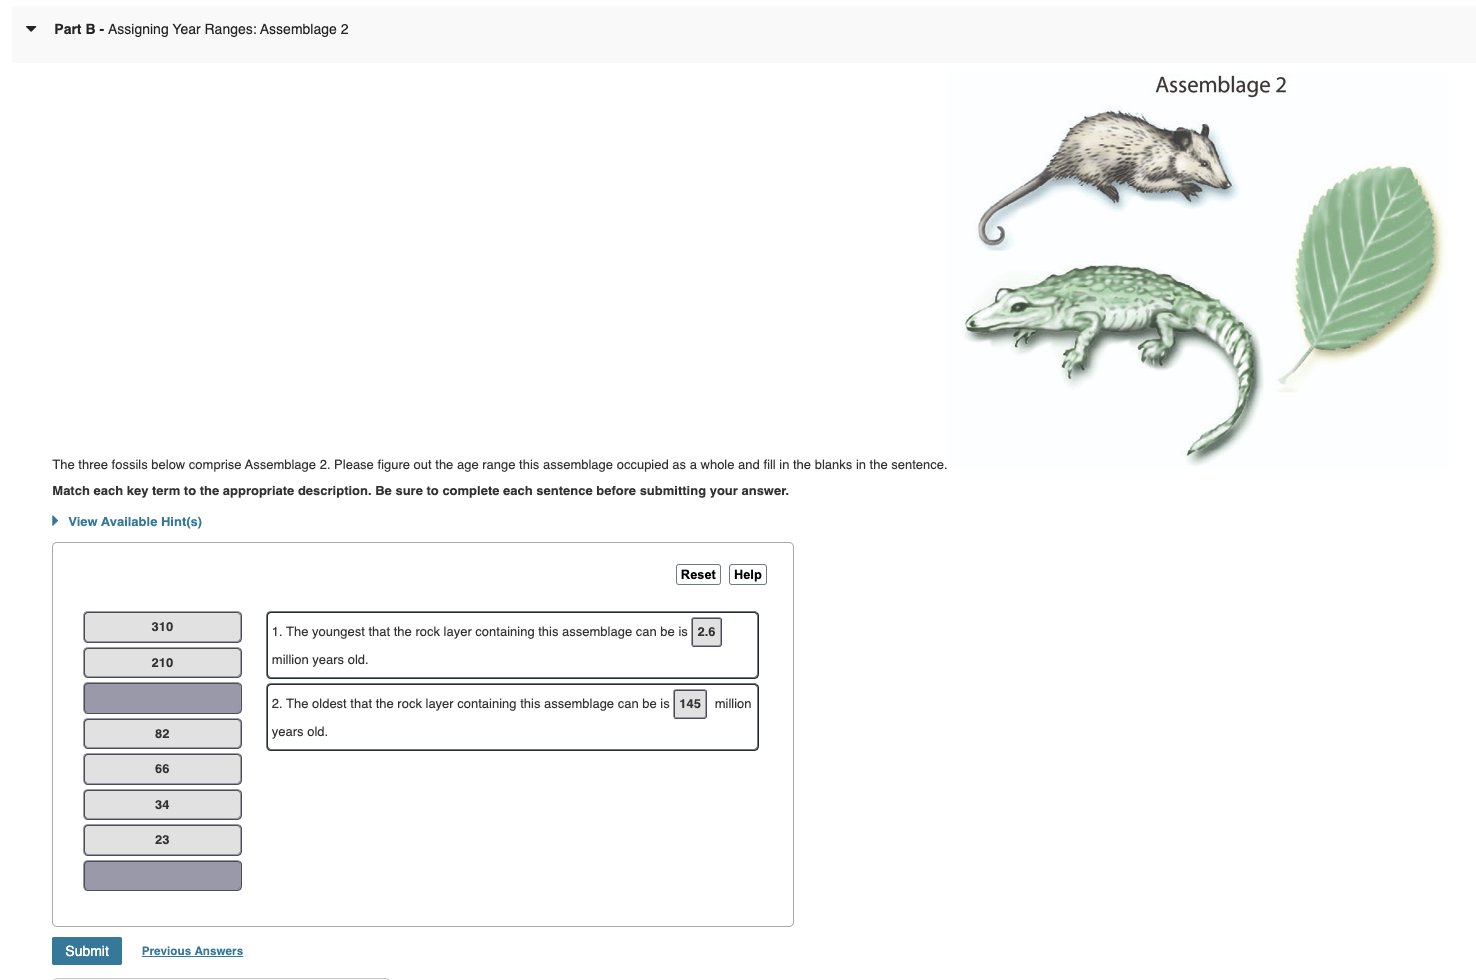
Task: Submit the assemblage answers
Action: point(86,951)
